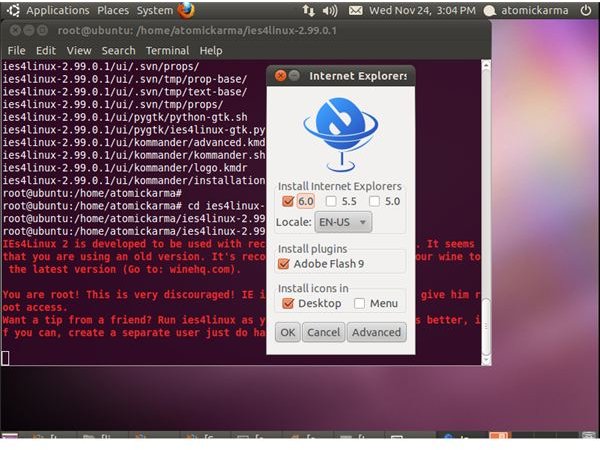Viewport: 600px width, 450px height.
Task: Click the 'ies4linux-2.99.0.1/ui/pygtk/python-gtk.sh' line
Action: tap(125, 117)
